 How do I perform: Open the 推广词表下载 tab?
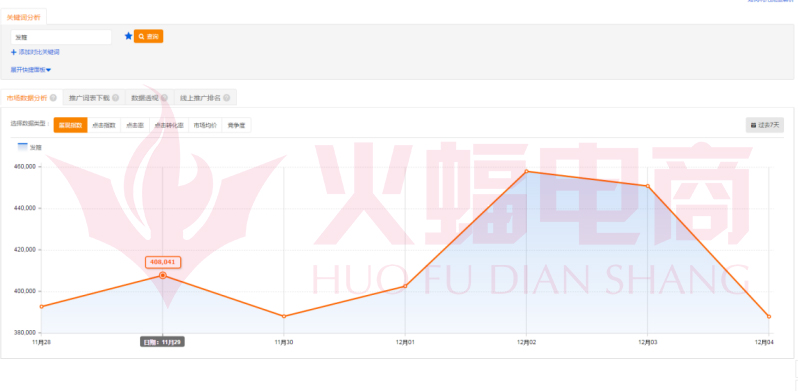(x=94, y=98)
